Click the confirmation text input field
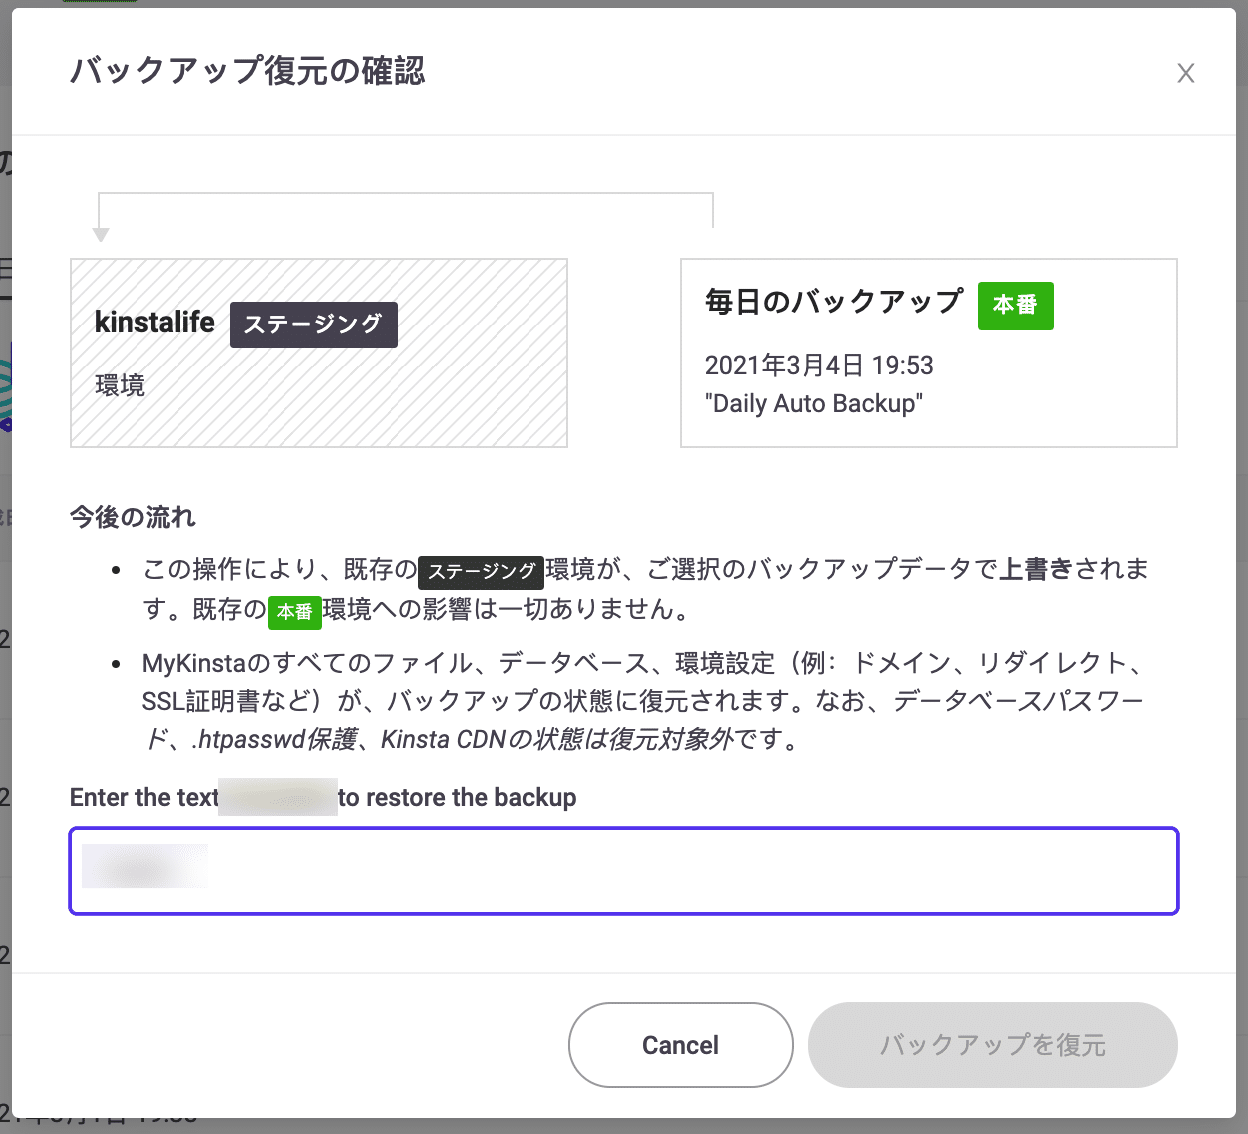The width and height of the screenshot is (1248, 1134). point(623,871)
